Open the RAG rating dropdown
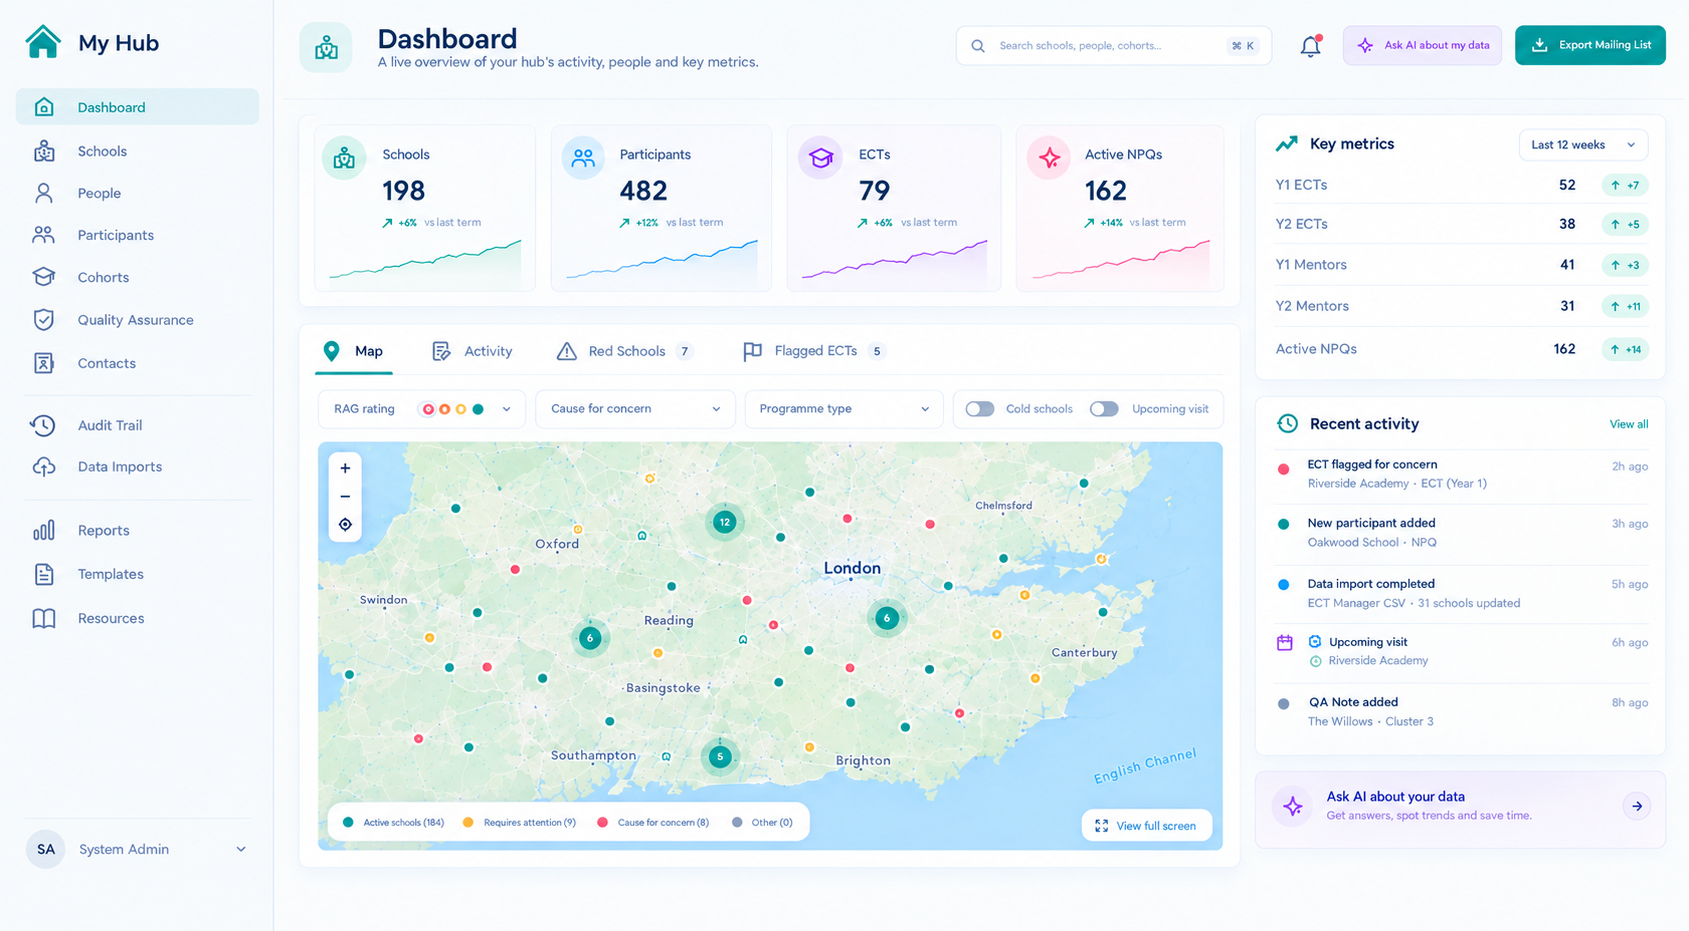 pyautogui.click(x=421, y=409)
